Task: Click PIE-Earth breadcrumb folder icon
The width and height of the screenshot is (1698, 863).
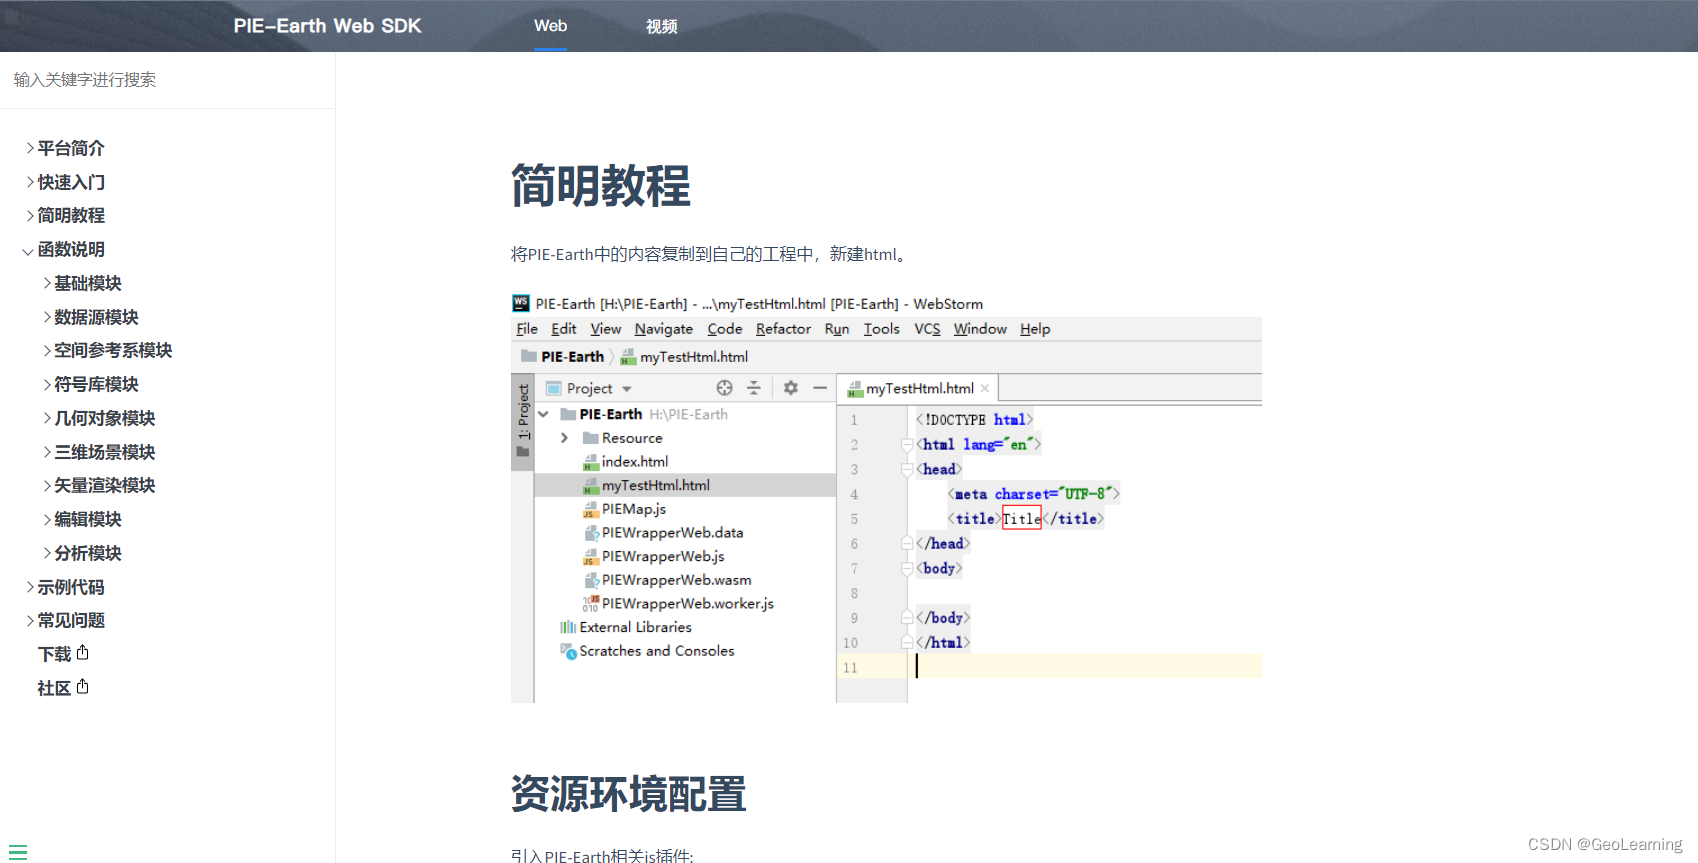Action: tap(529, 356)
